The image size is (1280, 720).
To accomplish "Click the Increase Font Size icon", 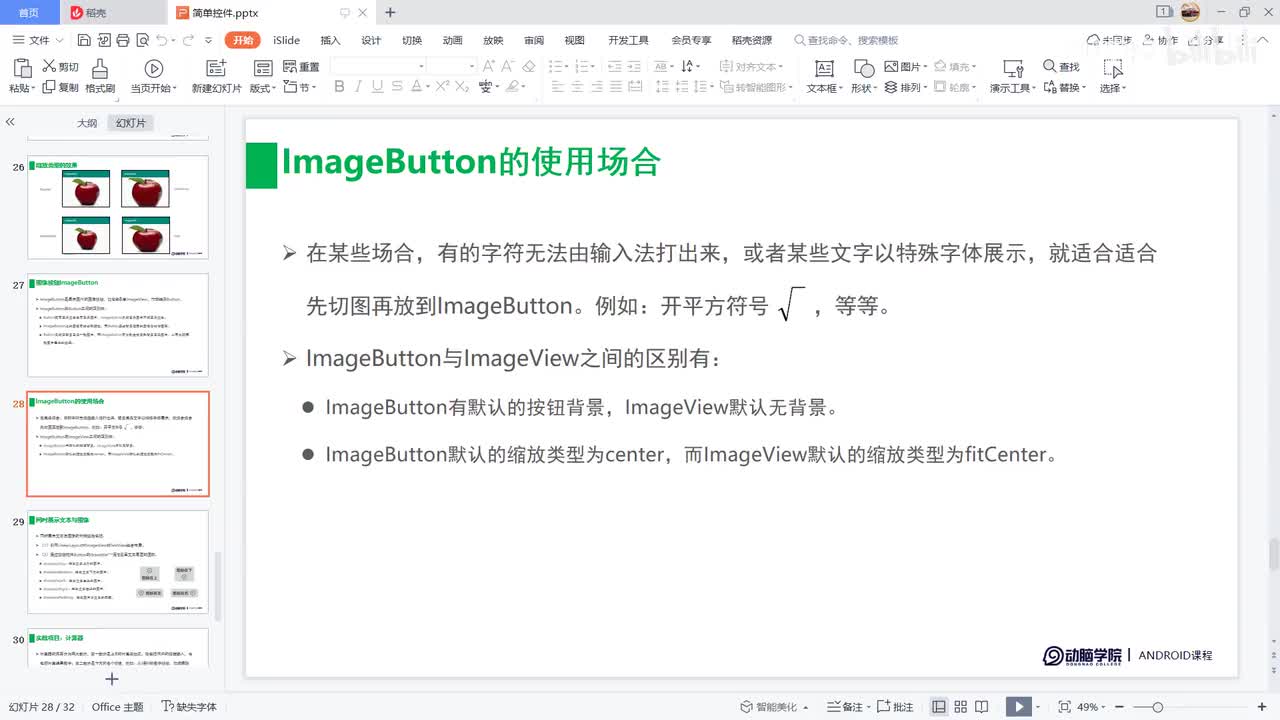I will coord(489,66).
